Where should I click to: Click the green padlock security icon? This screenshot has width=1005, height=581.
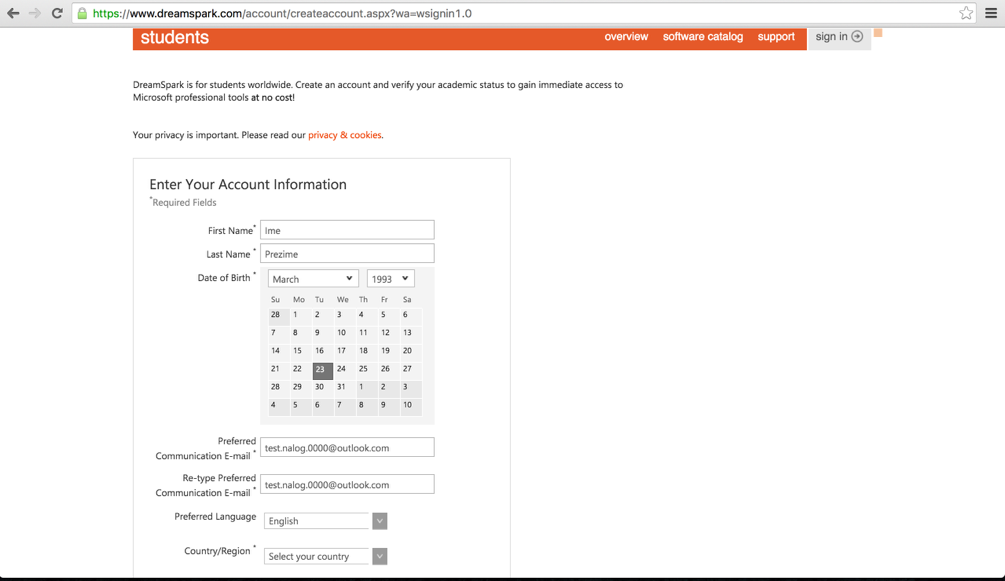pyautogui.click(x=82, y=14)
